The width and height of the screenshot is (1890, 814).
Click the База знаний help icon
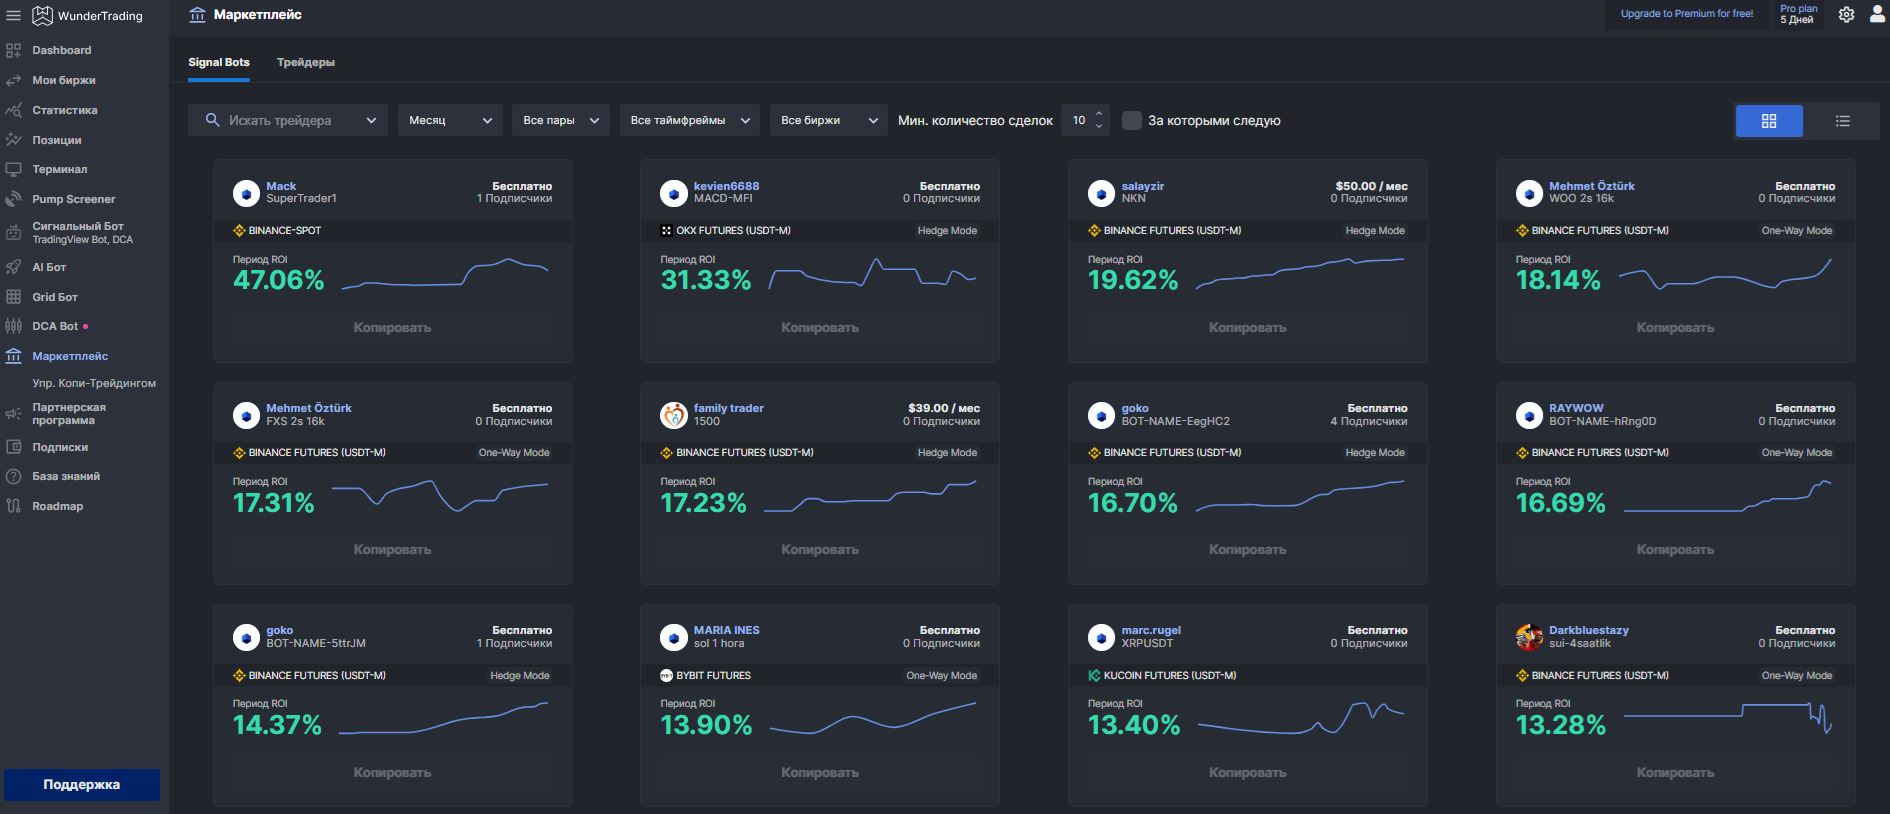tap(13, 476)
